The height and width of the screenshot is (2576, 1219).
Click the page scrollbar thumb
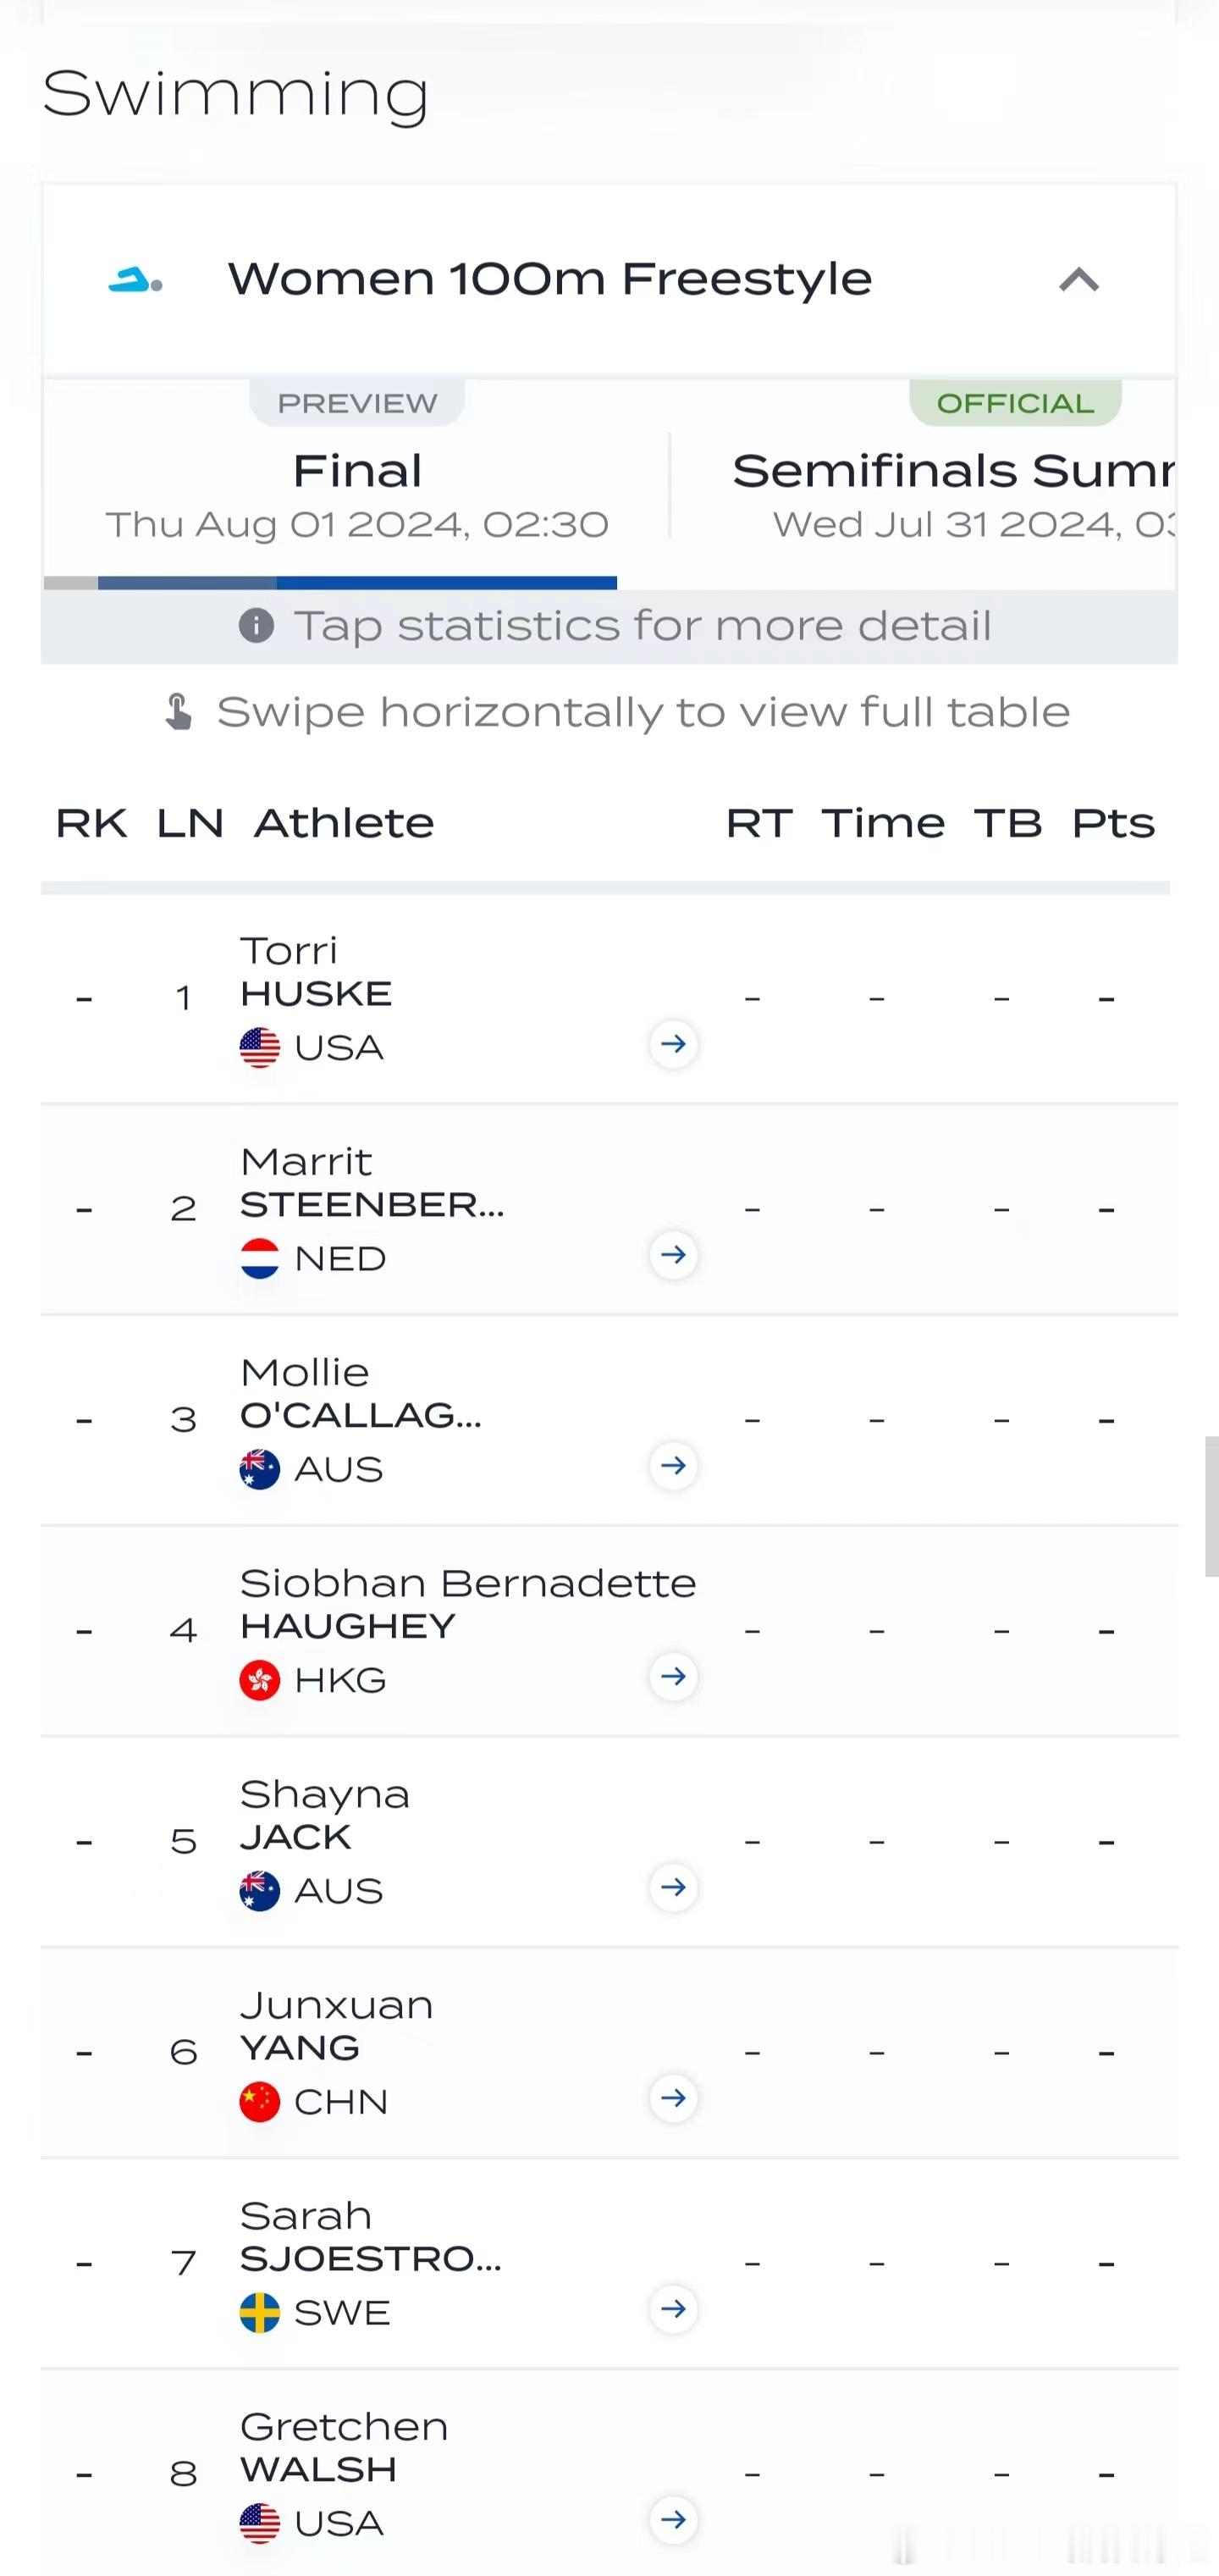[x=1211, y=1506]
